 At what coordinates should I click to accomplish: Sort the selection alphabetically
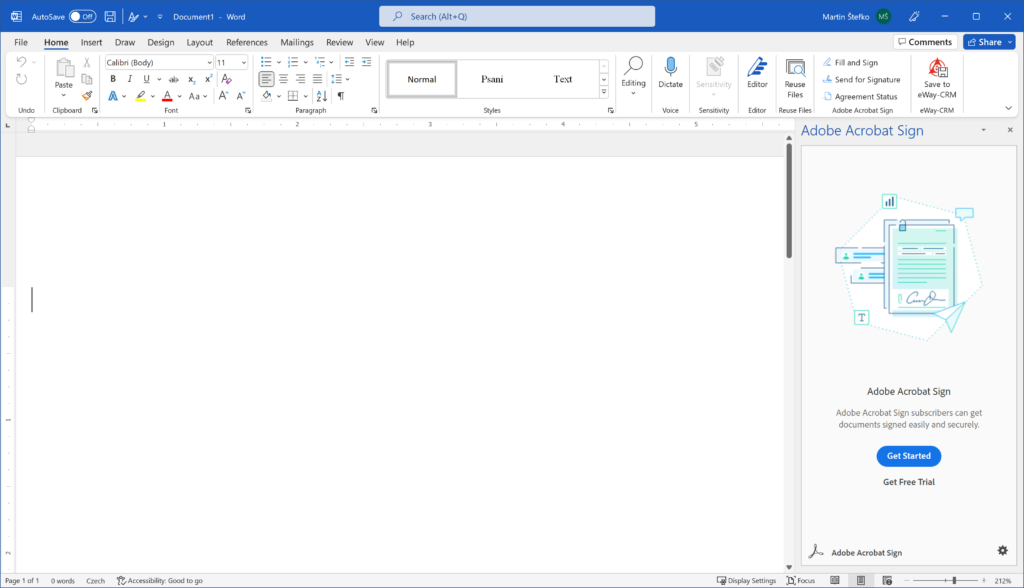pyautogui.click(x=322, y=96)
